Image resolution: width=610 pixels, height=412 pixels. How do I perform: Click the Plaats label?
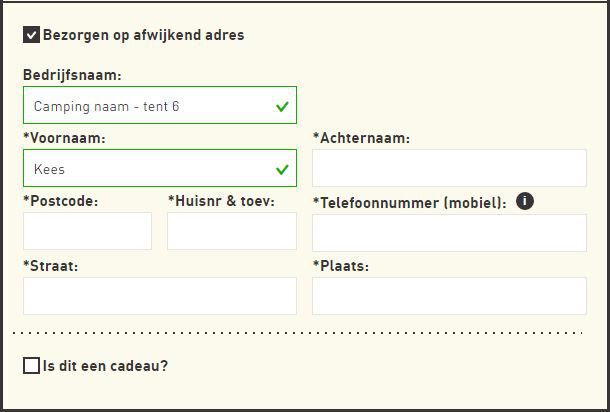pyautogui.click(x=341, y=266)
